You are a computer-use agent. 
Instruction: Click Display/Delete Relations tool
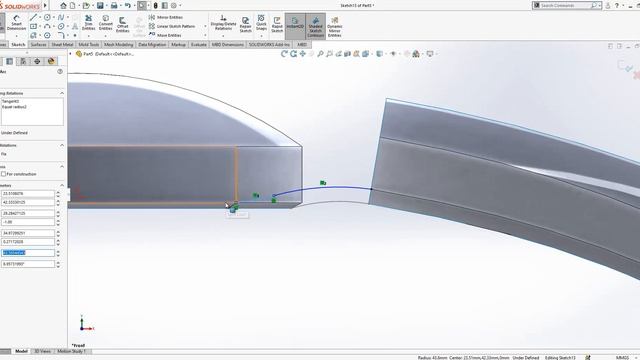223,23
